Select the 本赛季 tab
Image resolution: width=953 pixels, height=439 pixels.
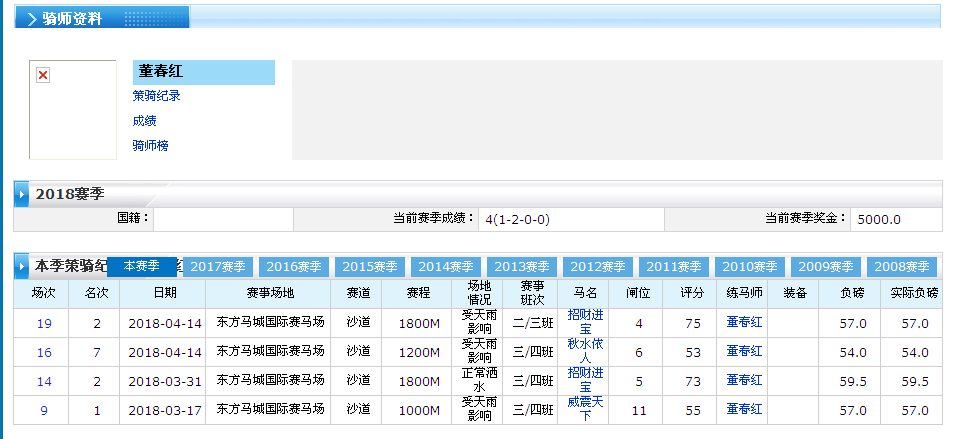141,266
